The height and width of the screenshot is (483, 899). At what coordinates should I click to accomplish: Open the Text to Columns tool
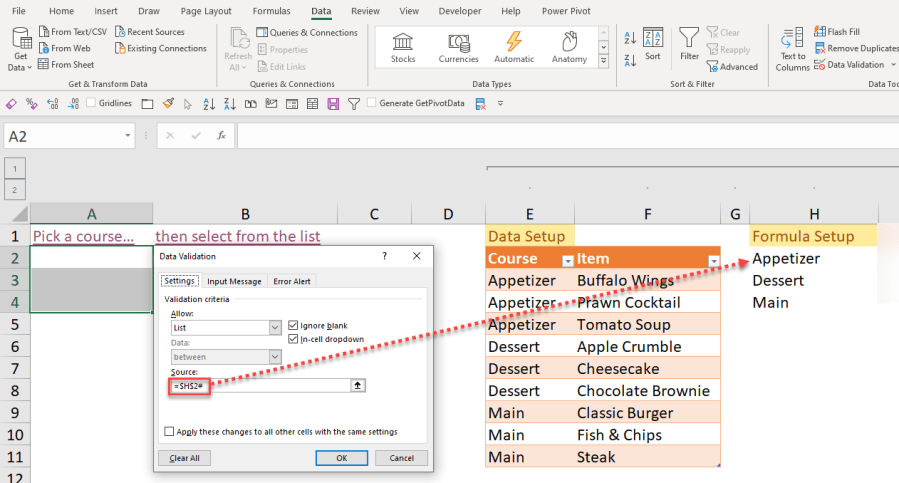coord(792,40)
